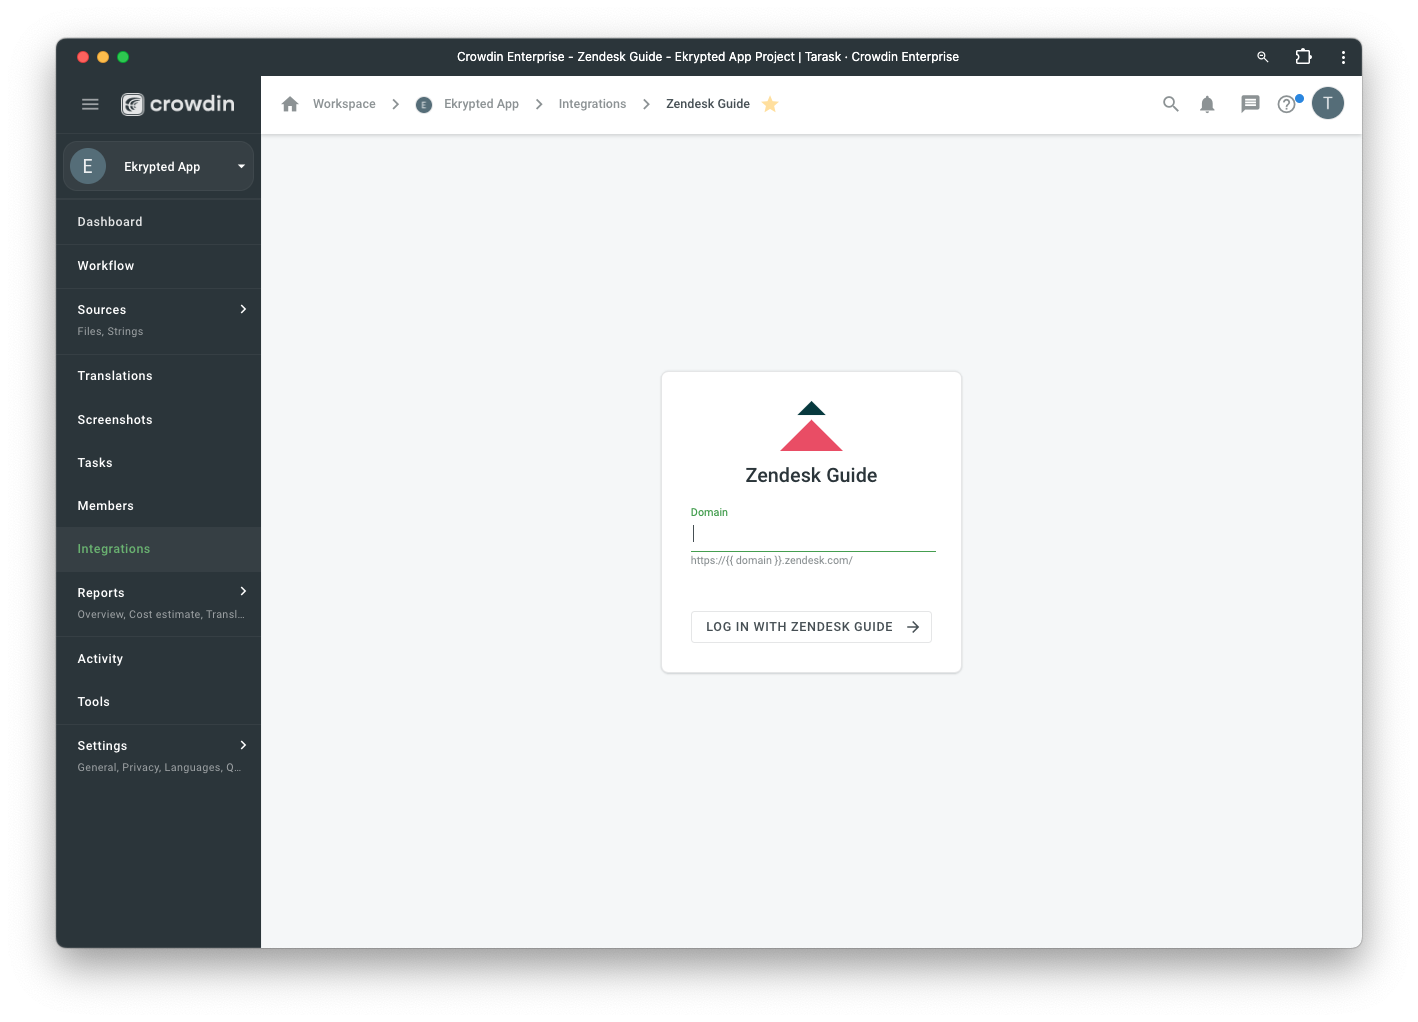
Task: Open Tools in the sidebar
Action: (x=158, y=702)
